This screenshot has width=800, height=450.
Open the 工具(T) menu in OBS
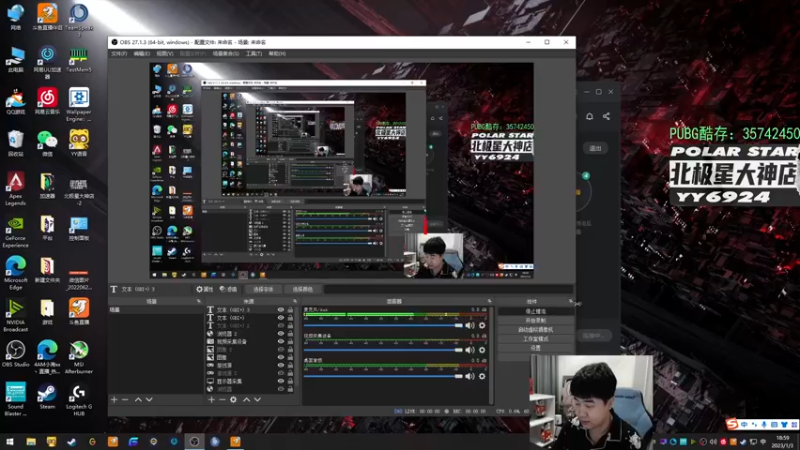coord(254,54)
